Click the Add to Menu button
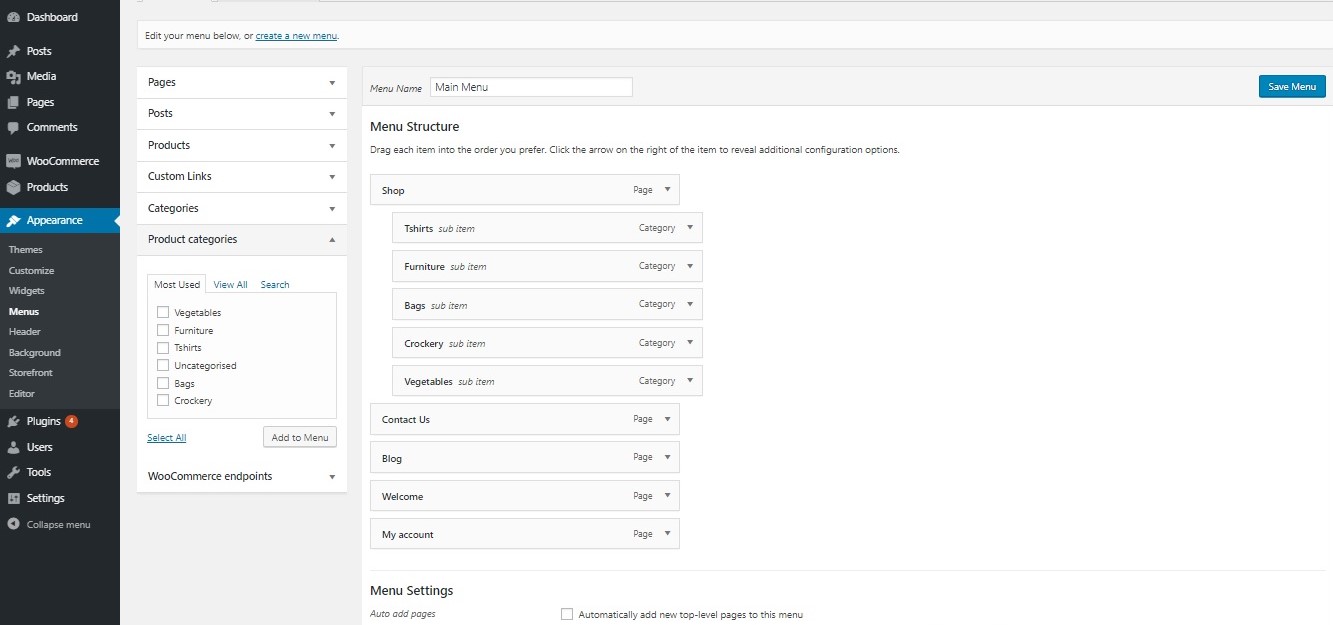This screenshot has height=625, width=1333. tap(300, 437)
